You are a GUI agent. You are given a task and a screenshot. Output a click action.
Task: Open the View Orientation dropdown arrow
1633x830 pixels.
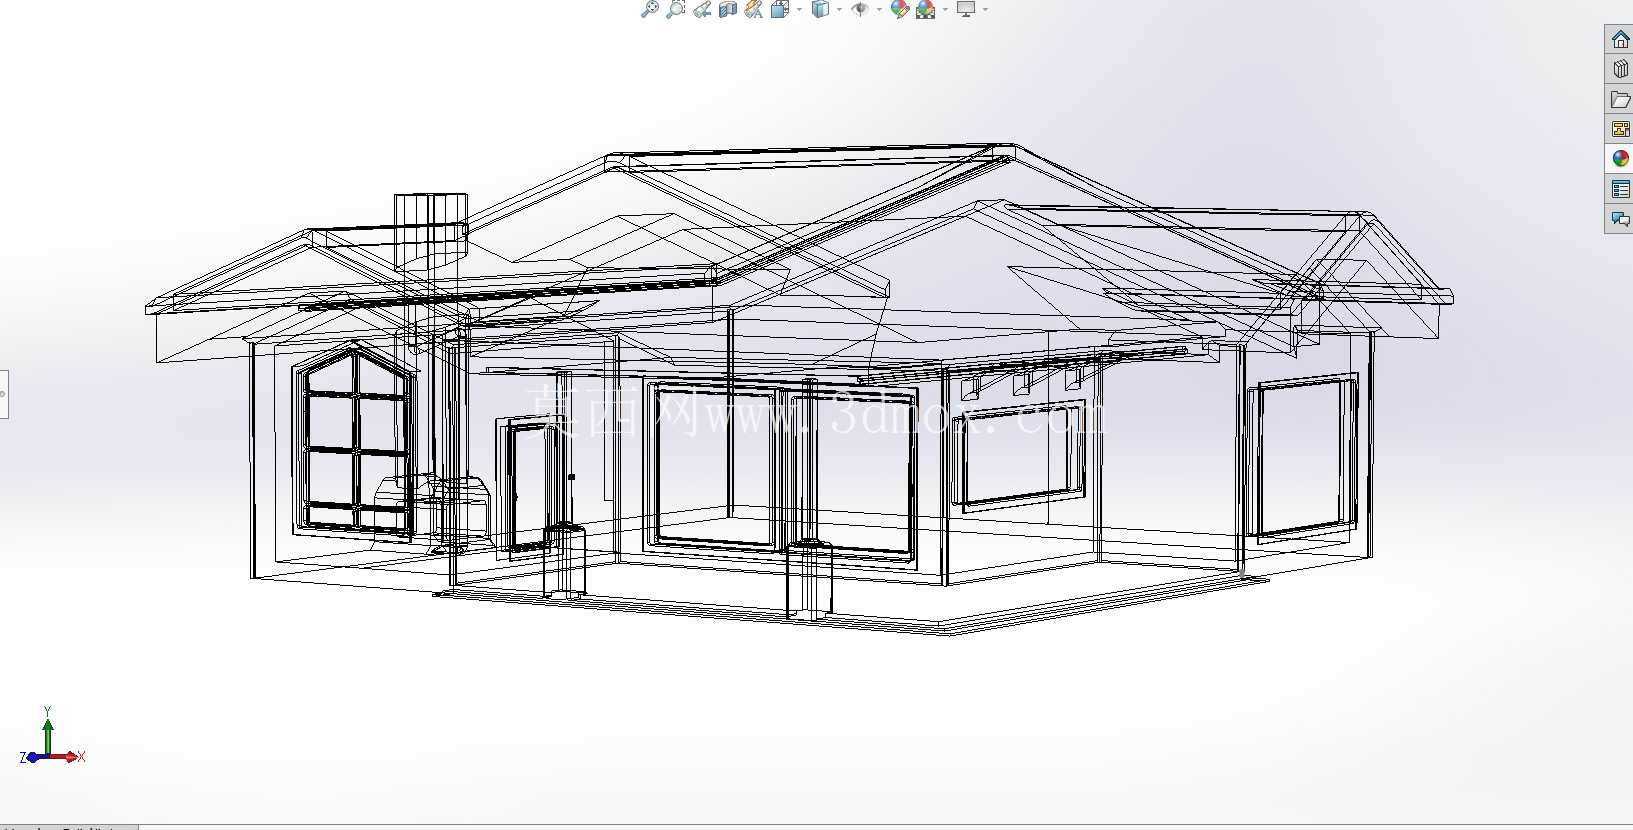pos(799,10)
